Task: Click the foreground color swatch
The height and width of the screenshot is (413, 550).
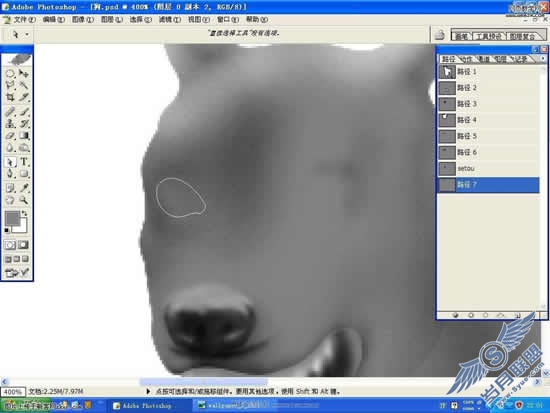Action: 12,218
